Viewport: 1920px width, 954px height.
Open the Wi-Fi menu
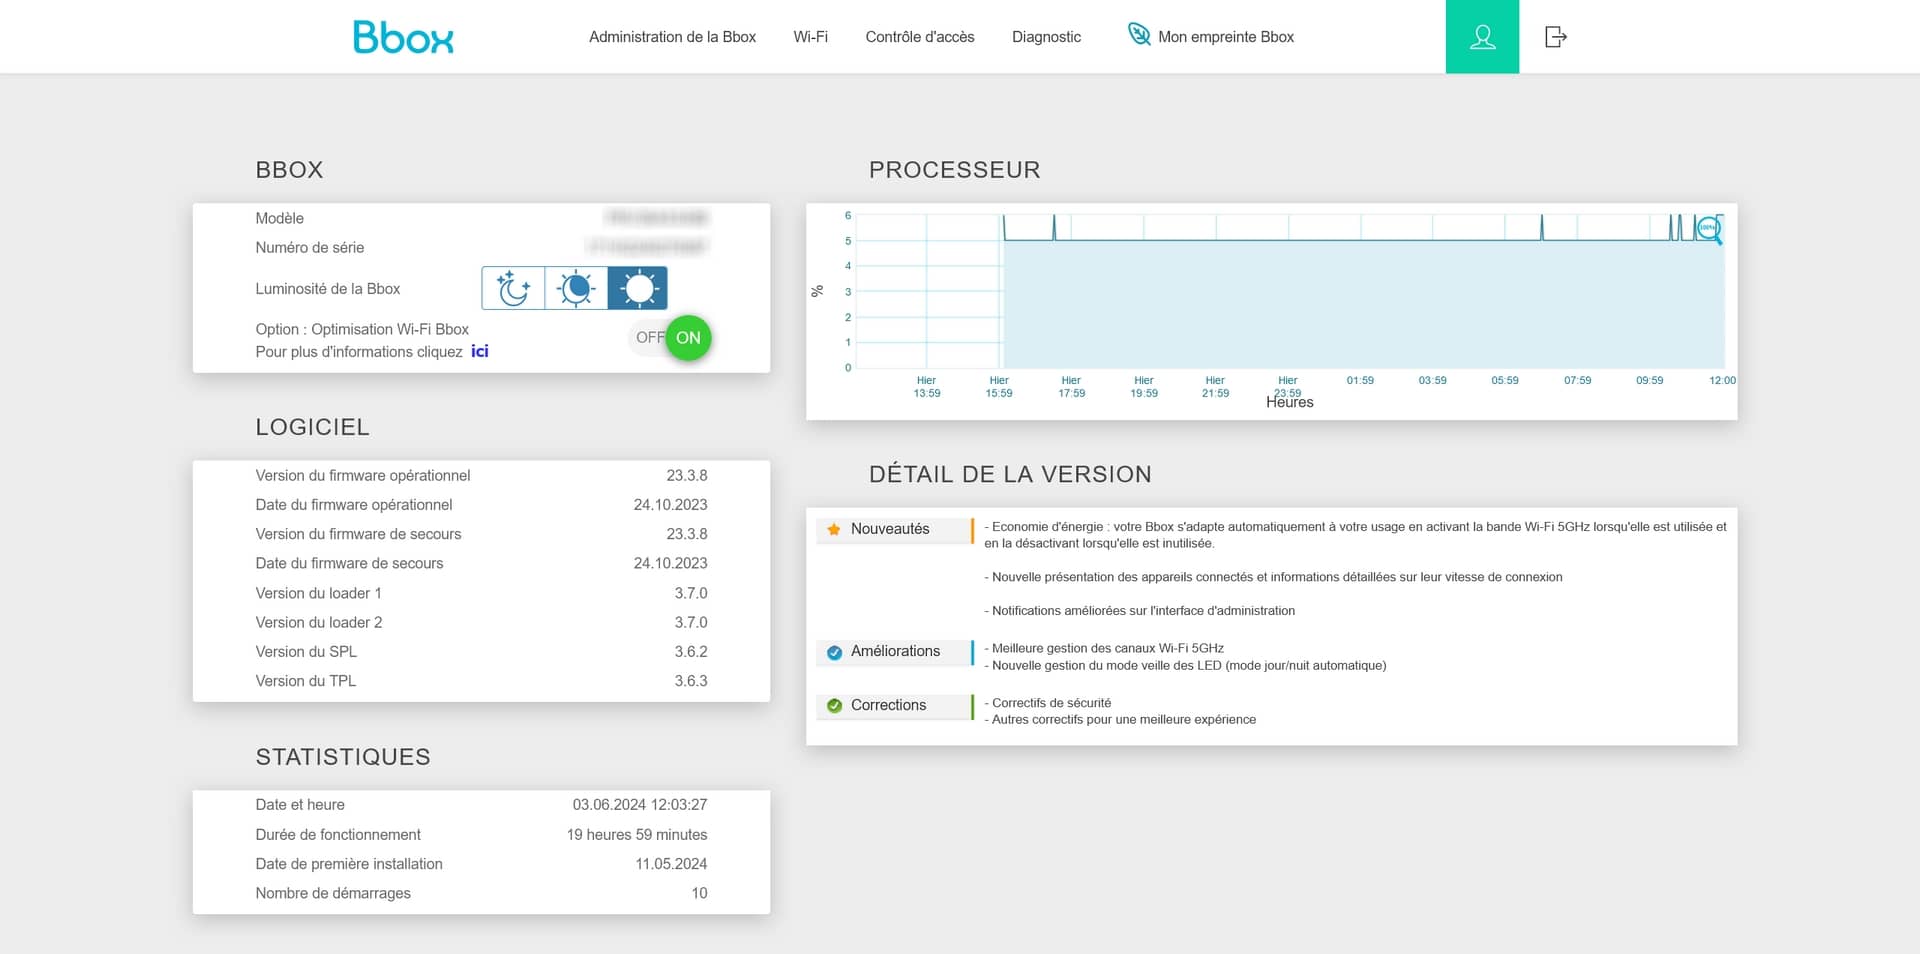click(x=810, y=37)
